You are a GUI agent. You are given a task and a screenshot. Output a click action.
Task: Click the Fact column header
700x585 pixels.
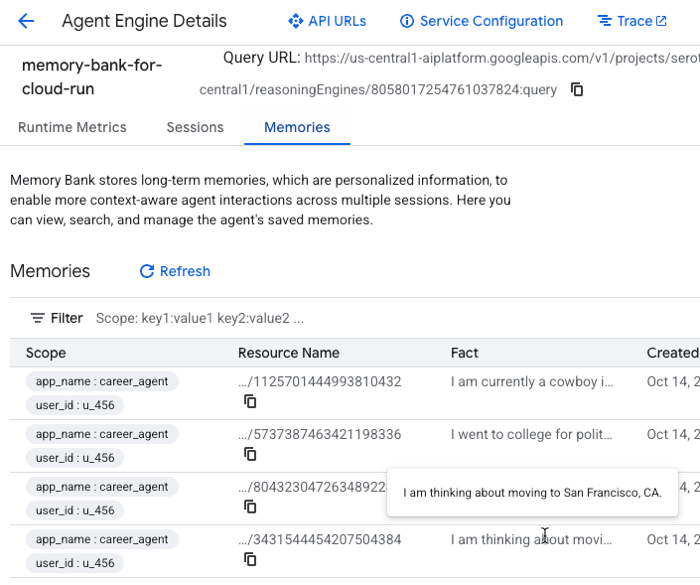pos(464,352)
